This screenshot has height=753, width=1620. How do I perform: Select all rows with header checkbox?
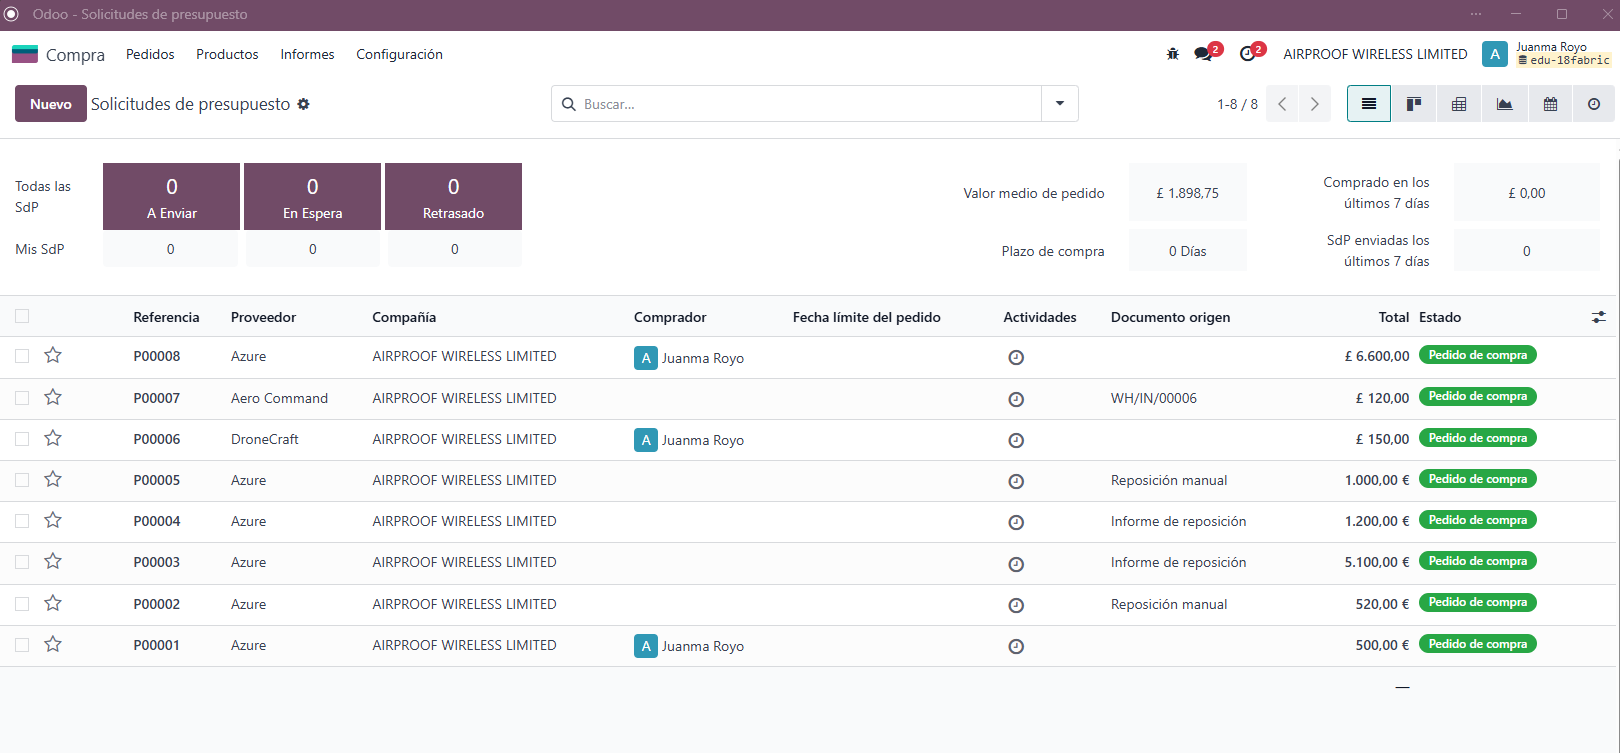click(22, 317)
